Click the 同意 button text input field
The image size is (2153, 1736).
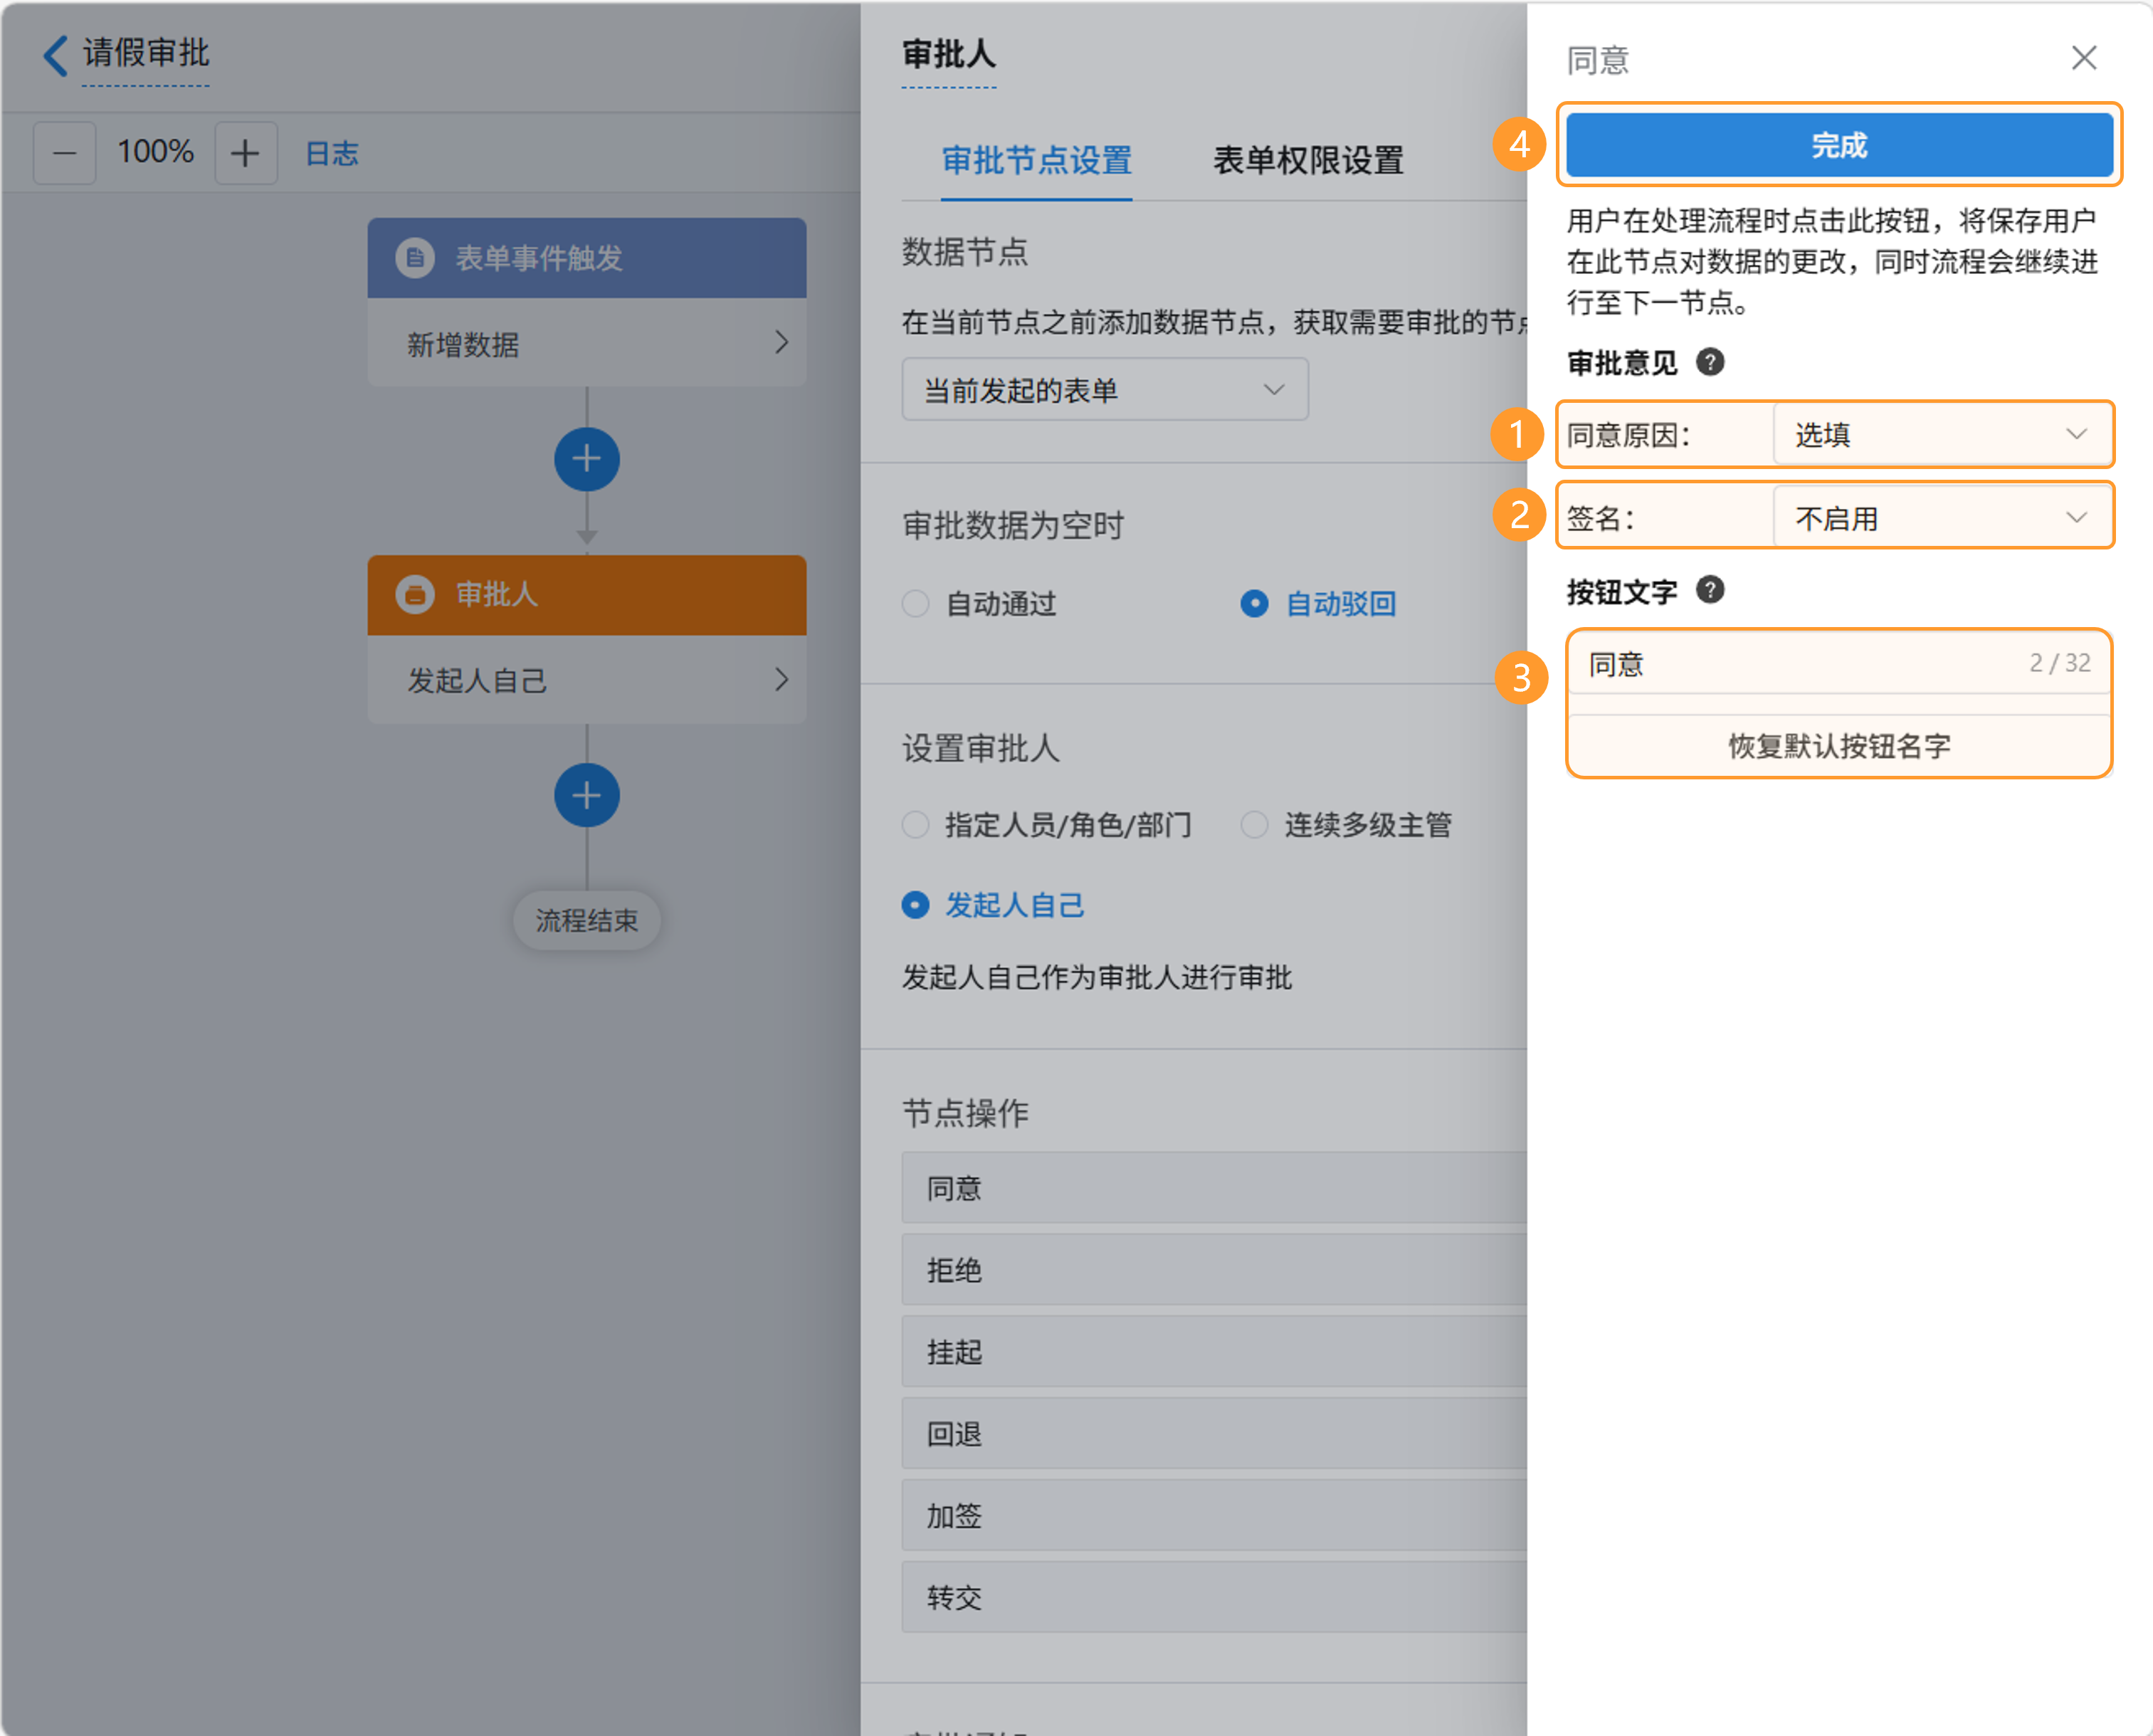1800,664
